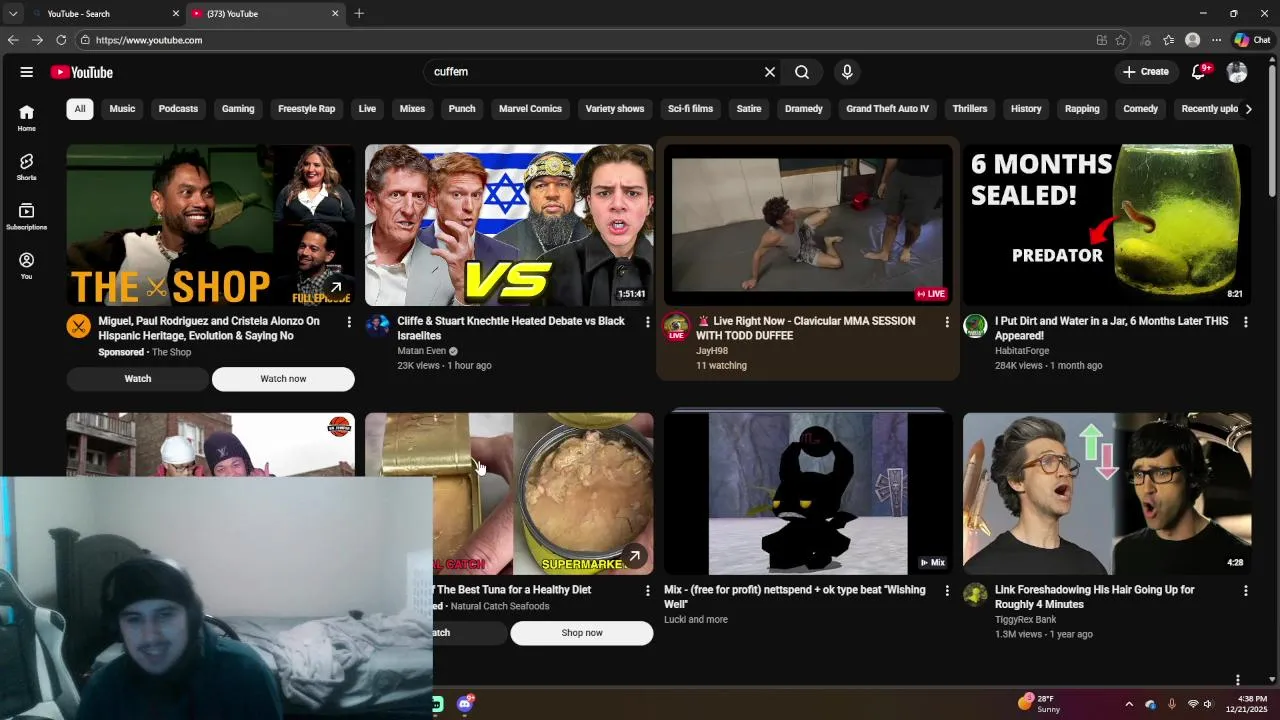Open HabitatForge channel avatar

point(975,326)
